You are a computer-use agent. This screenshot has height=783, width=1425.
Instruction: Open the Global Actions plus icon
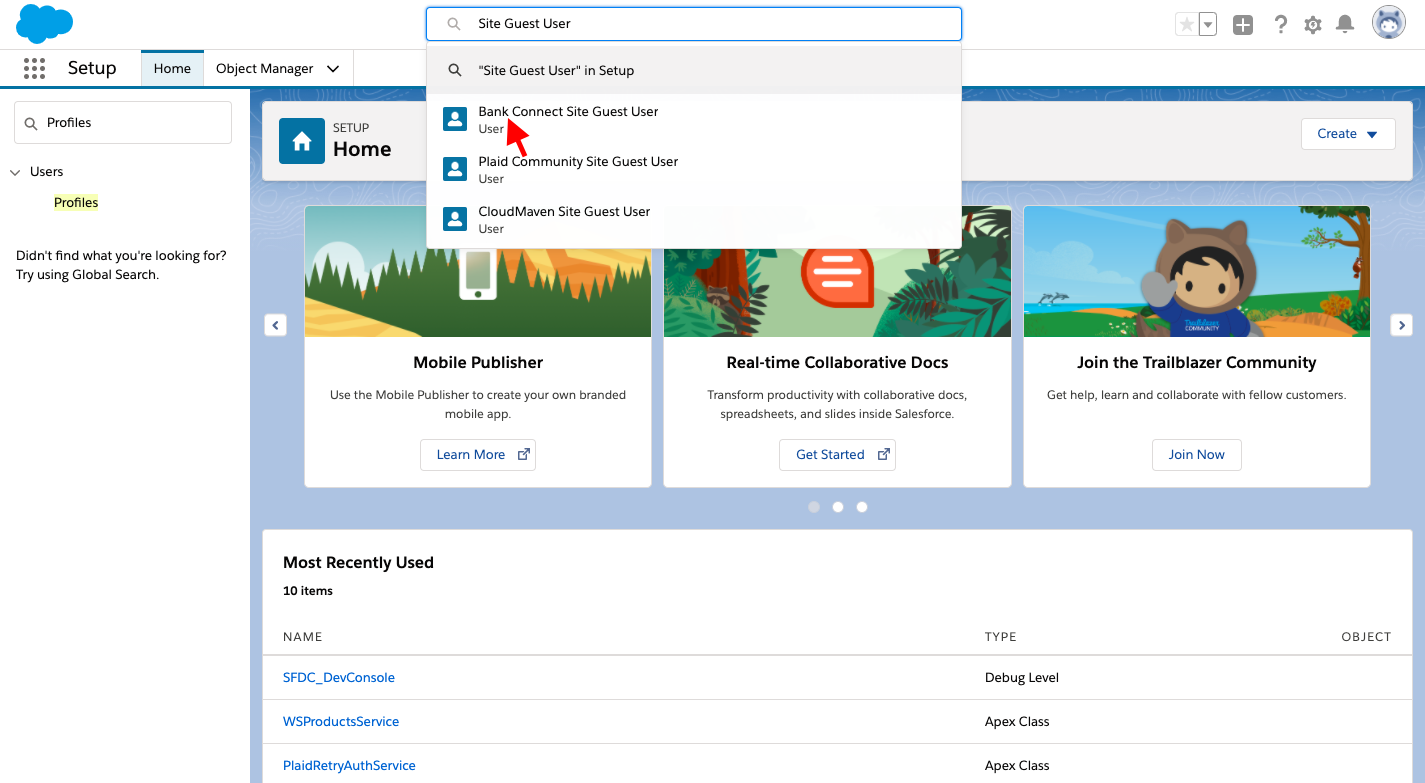click(1243, 25)
